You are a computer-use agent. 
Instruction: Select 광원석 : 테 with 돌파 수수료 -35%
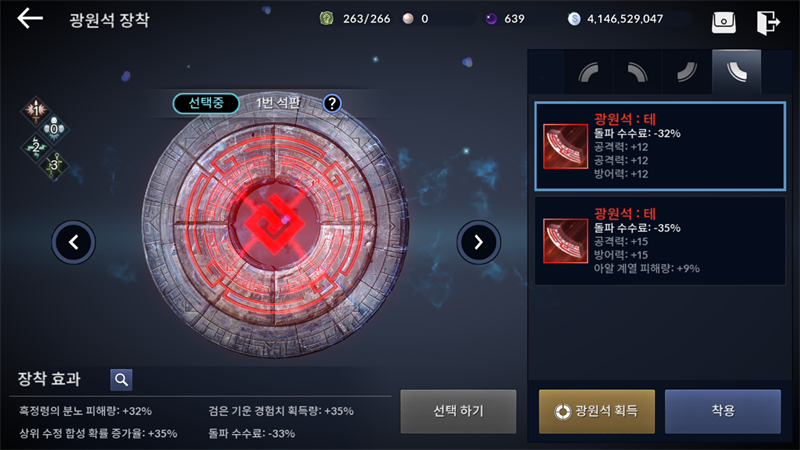click(660, 241)
